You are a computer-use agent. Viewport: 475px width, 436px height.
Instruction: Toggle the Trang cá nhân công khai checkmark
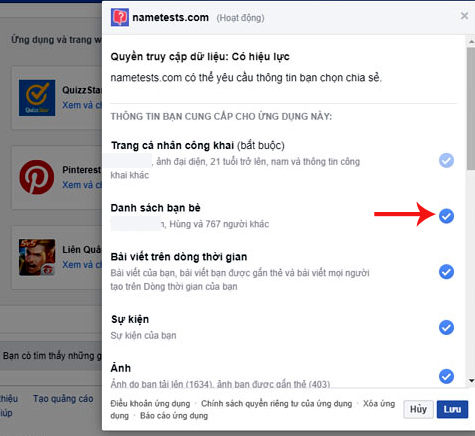click(x=446, y=160)
